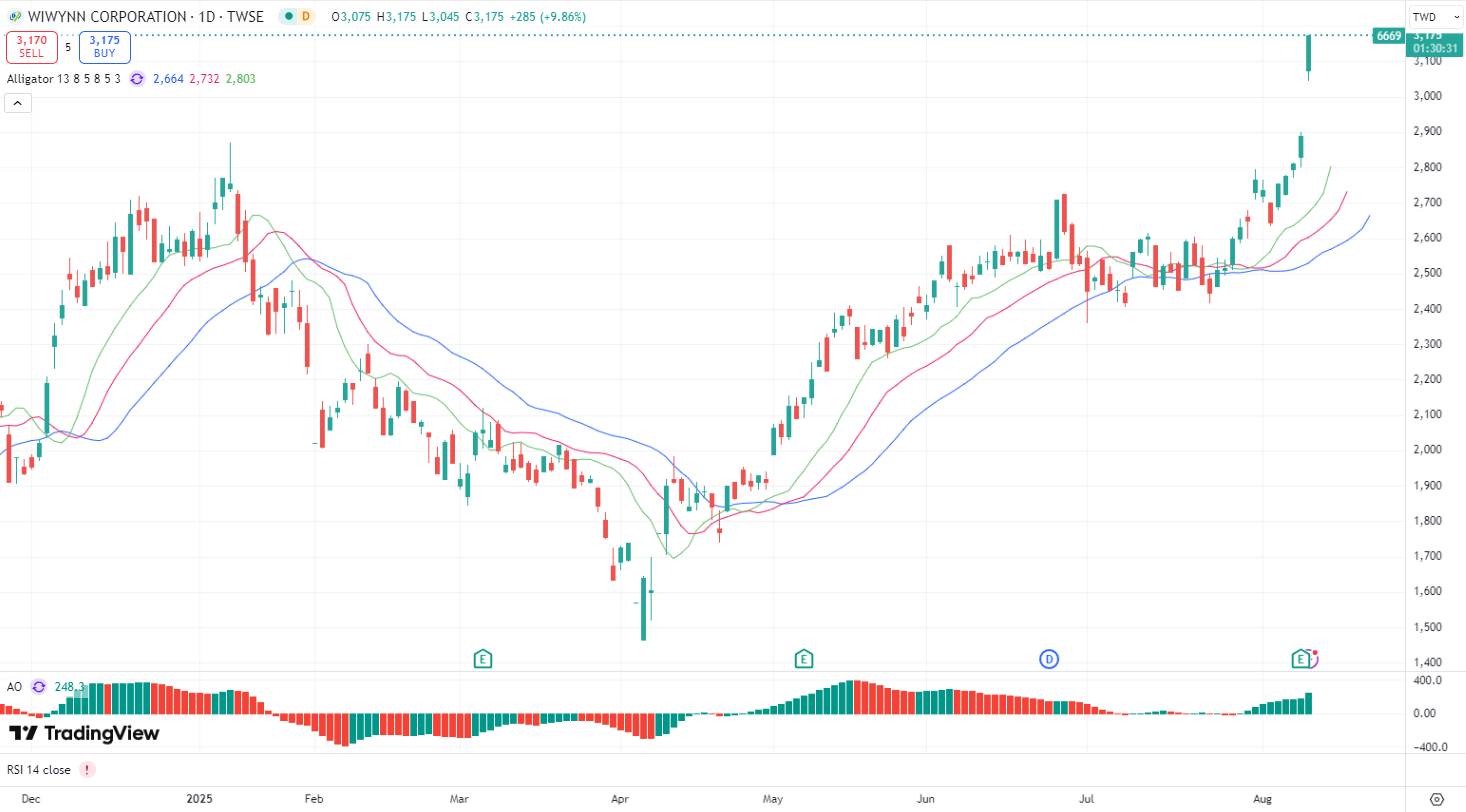
Task: Click the RSI red error warning icon
Action: pyautogui.click(x=88, y=770)
